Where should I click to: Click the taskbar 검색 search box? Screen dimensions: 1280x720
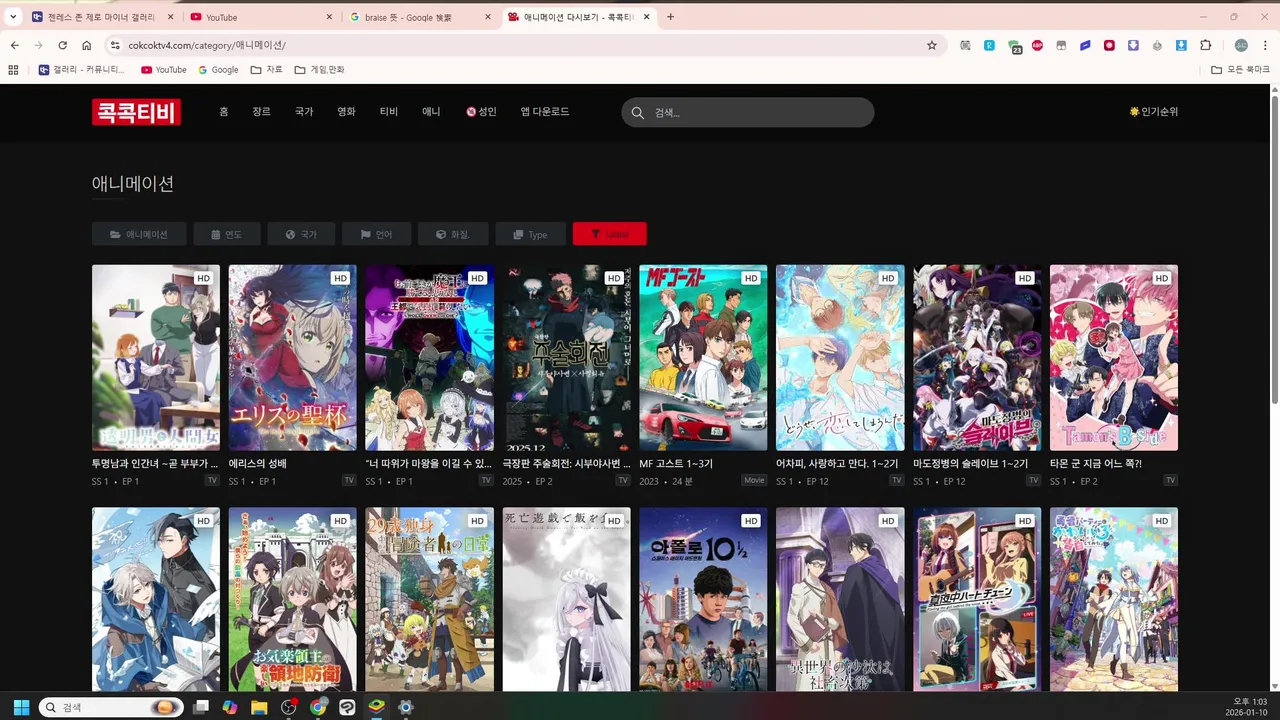coord(111,707)
